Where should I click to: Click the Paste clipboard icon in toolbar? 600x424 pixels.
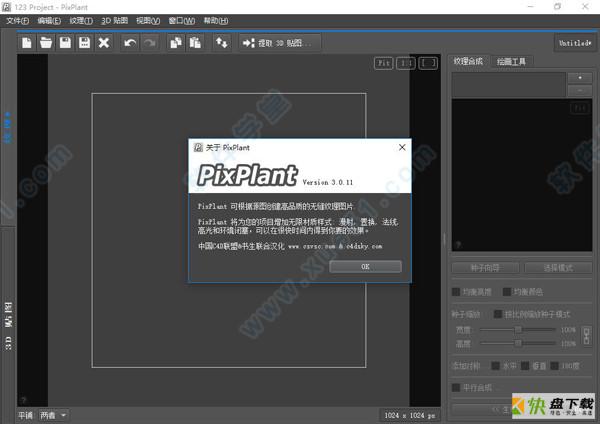click(x=195, y=42)
